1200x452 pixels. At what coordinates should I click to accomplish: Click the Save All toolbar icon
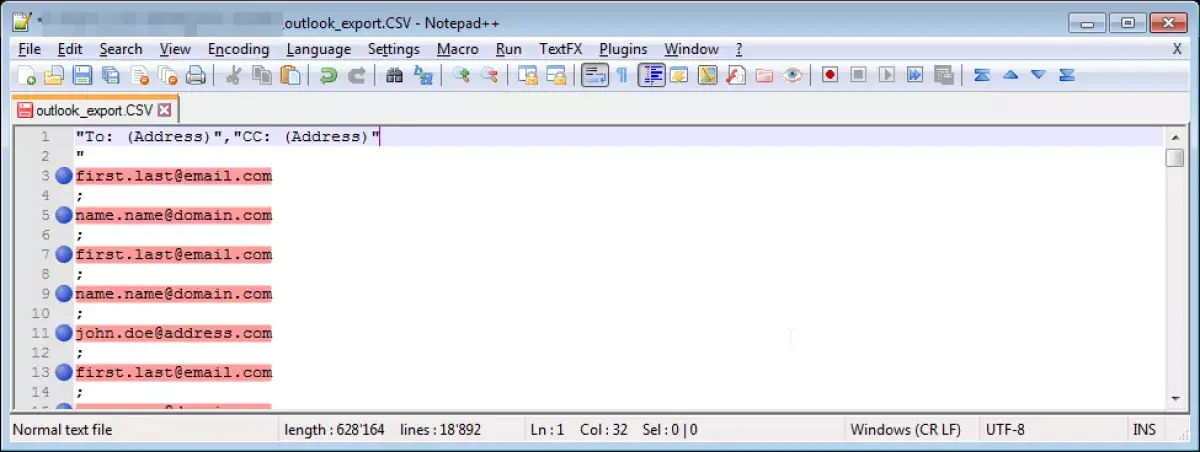pos(112,75)
